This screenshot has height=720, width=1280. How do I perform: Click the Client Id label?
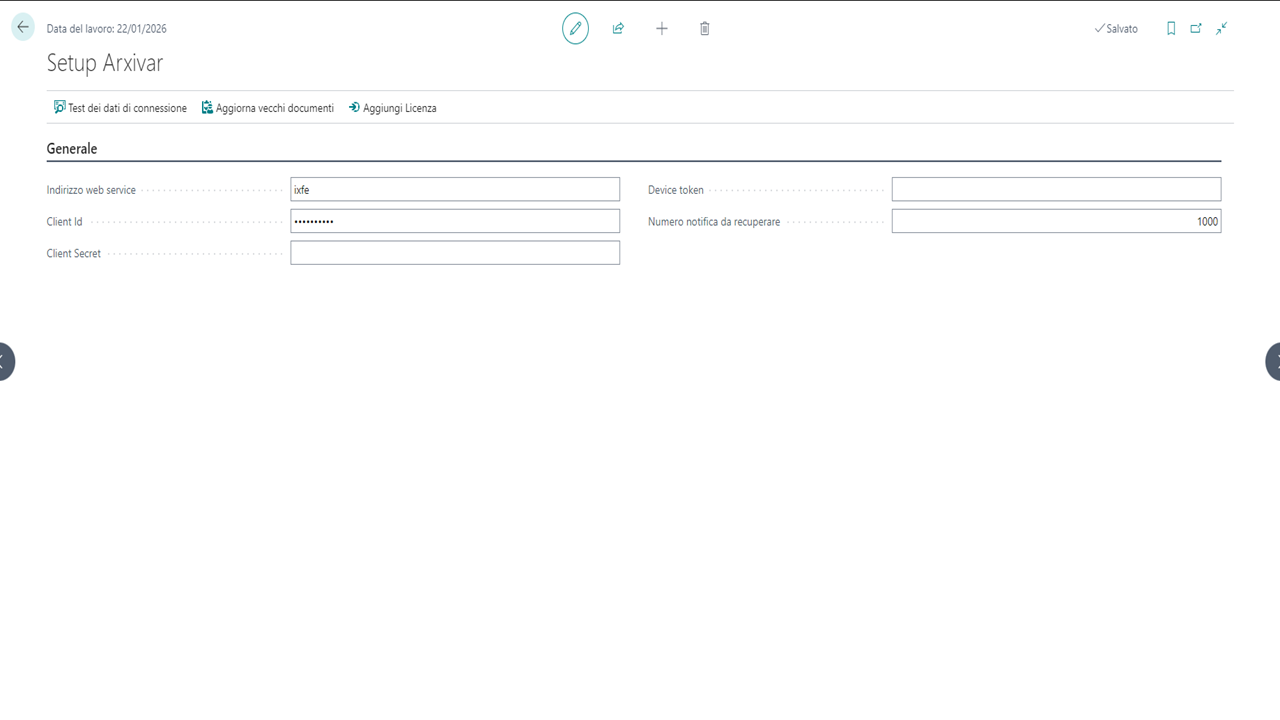click(65, 222)
